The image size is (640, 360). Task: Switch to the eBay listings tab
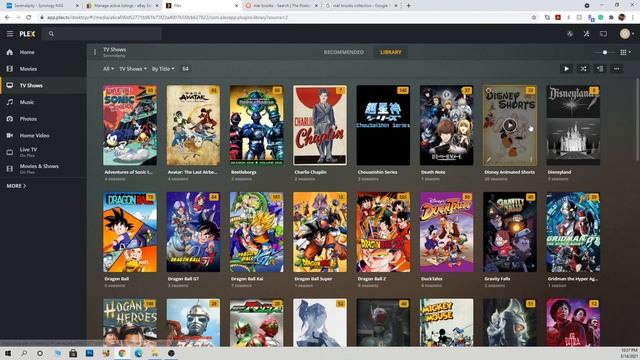pyautogui.click(x=122, y=6)
